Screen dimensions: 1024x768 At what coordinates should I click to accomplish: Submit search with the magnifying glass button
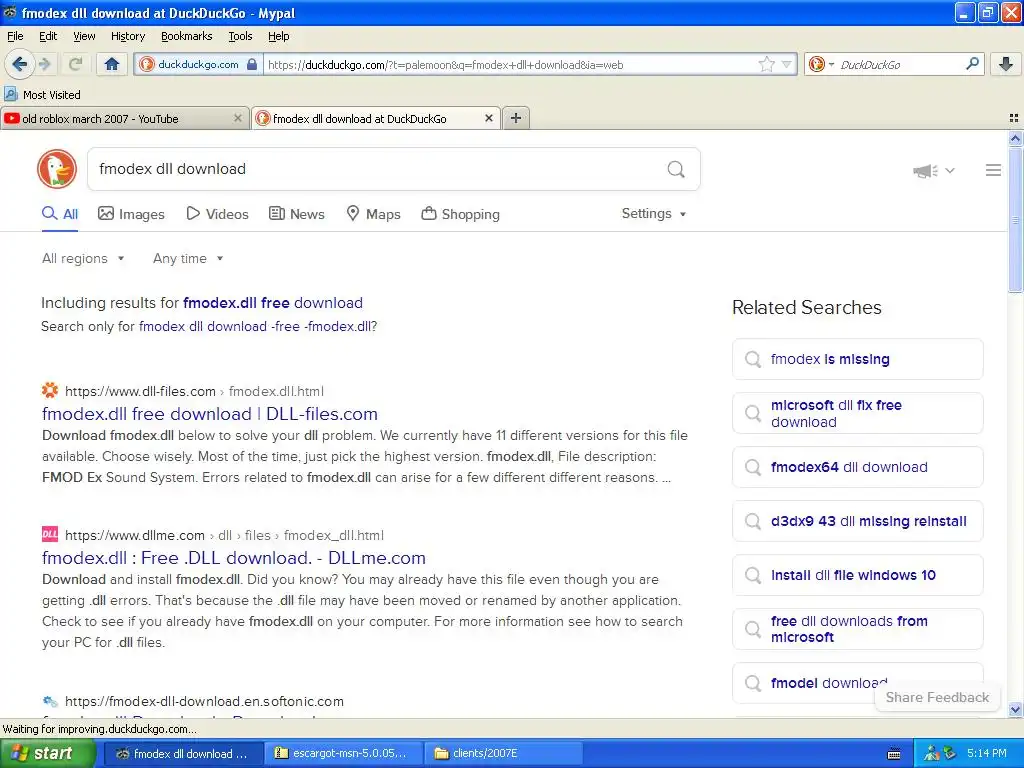(676, 169)
